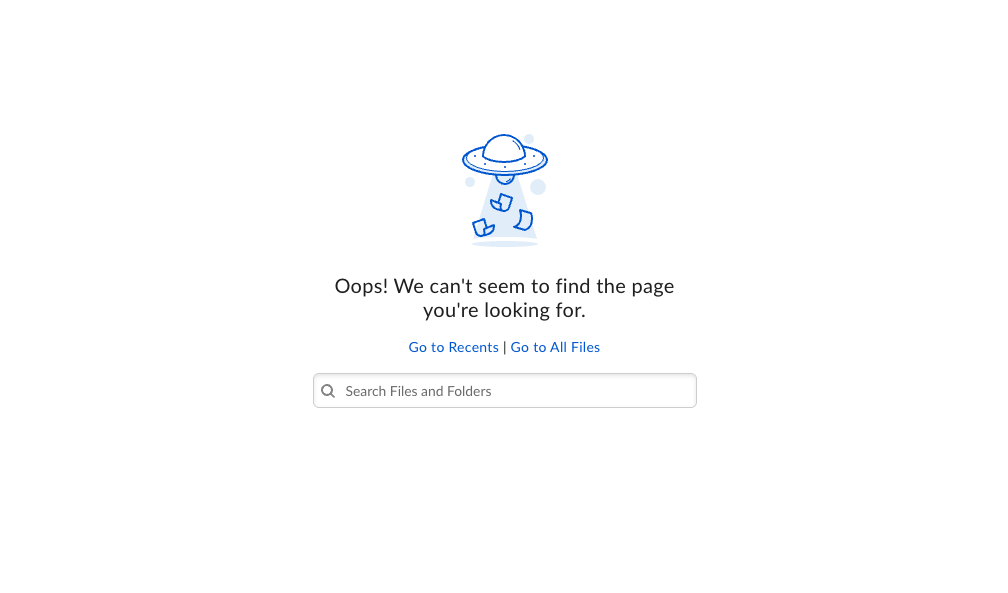Viewport: 1008px width, 593px height.
Task: Click the large pale circle beside beam
Action: coord(538,187)
